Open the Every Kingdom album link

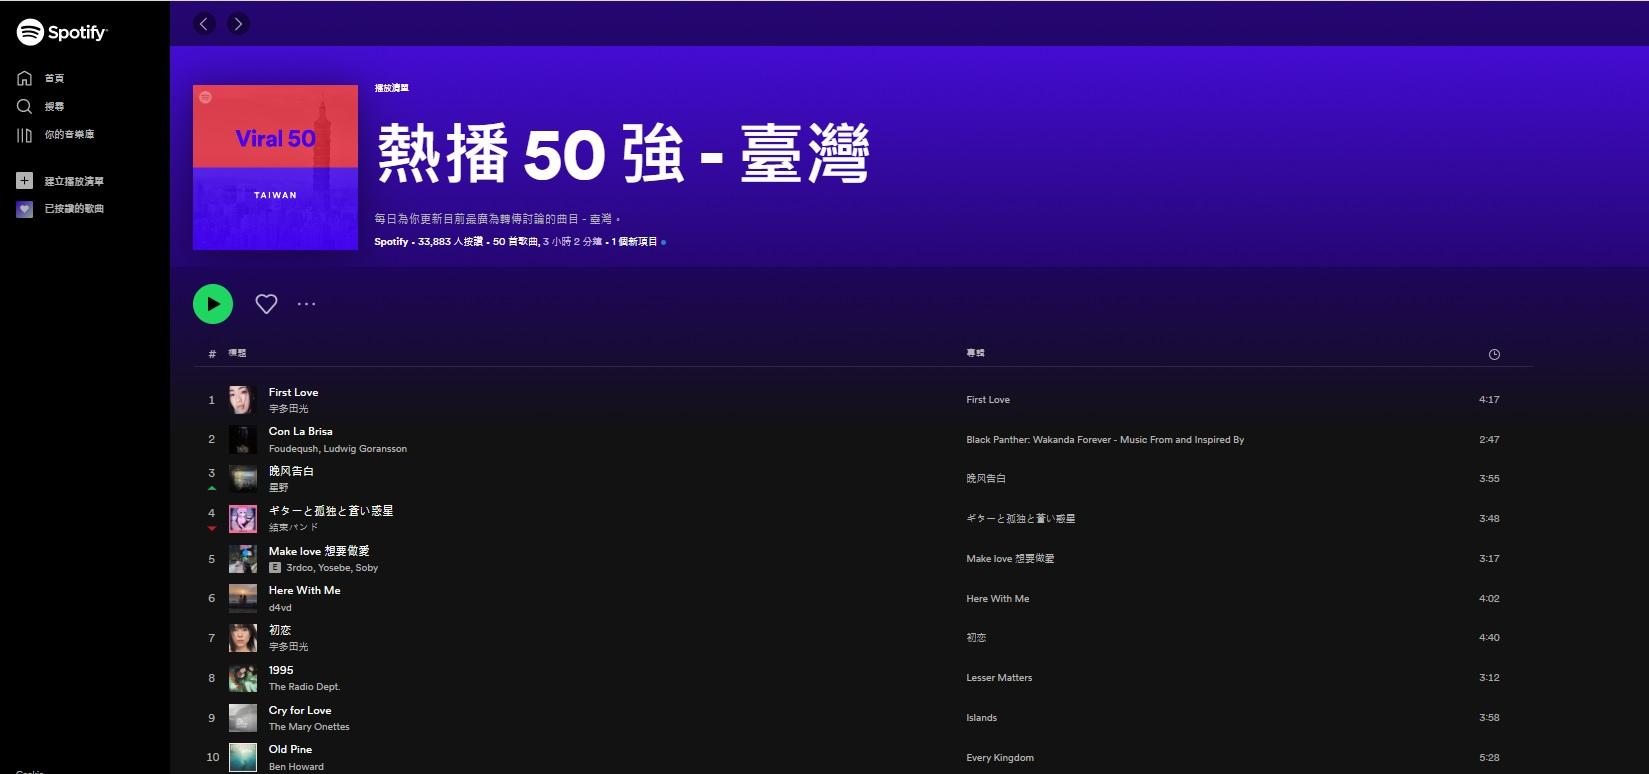tap(999, 758)
